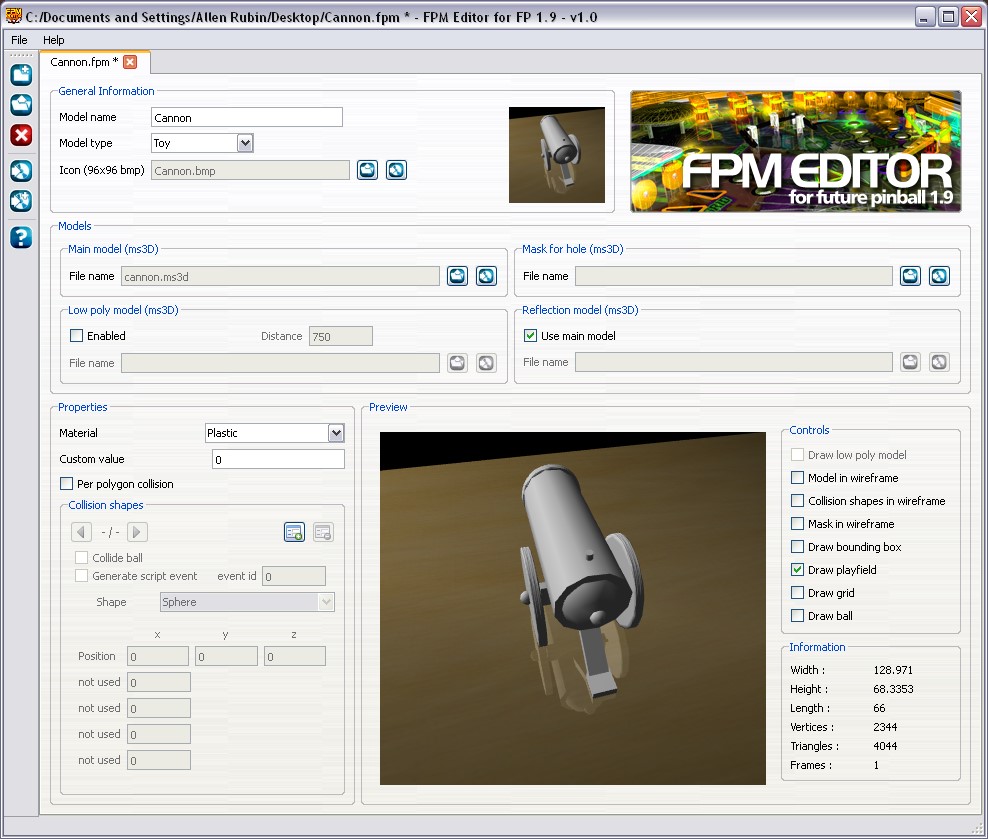Enable the Low poly model checkbox
This screenshot has height=839, width=988.
(x=77, y=336)
